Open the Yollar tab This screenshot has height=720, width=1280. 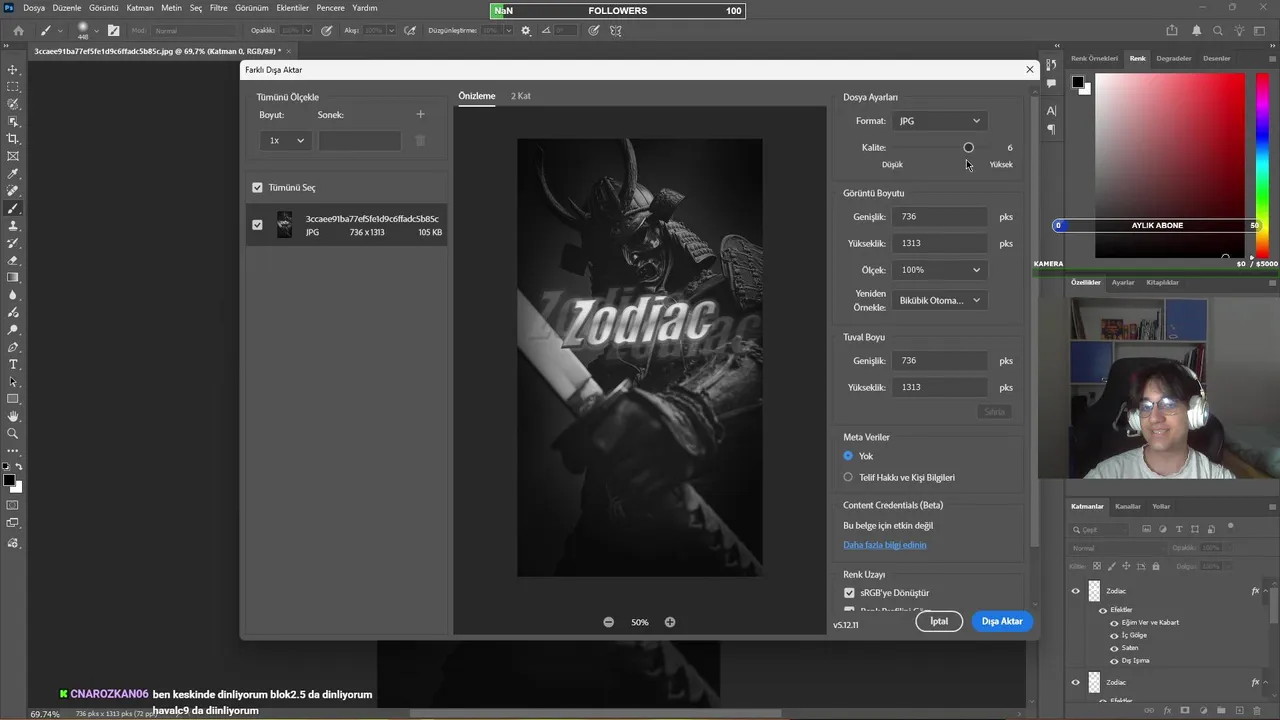(x=1161, y=506)
